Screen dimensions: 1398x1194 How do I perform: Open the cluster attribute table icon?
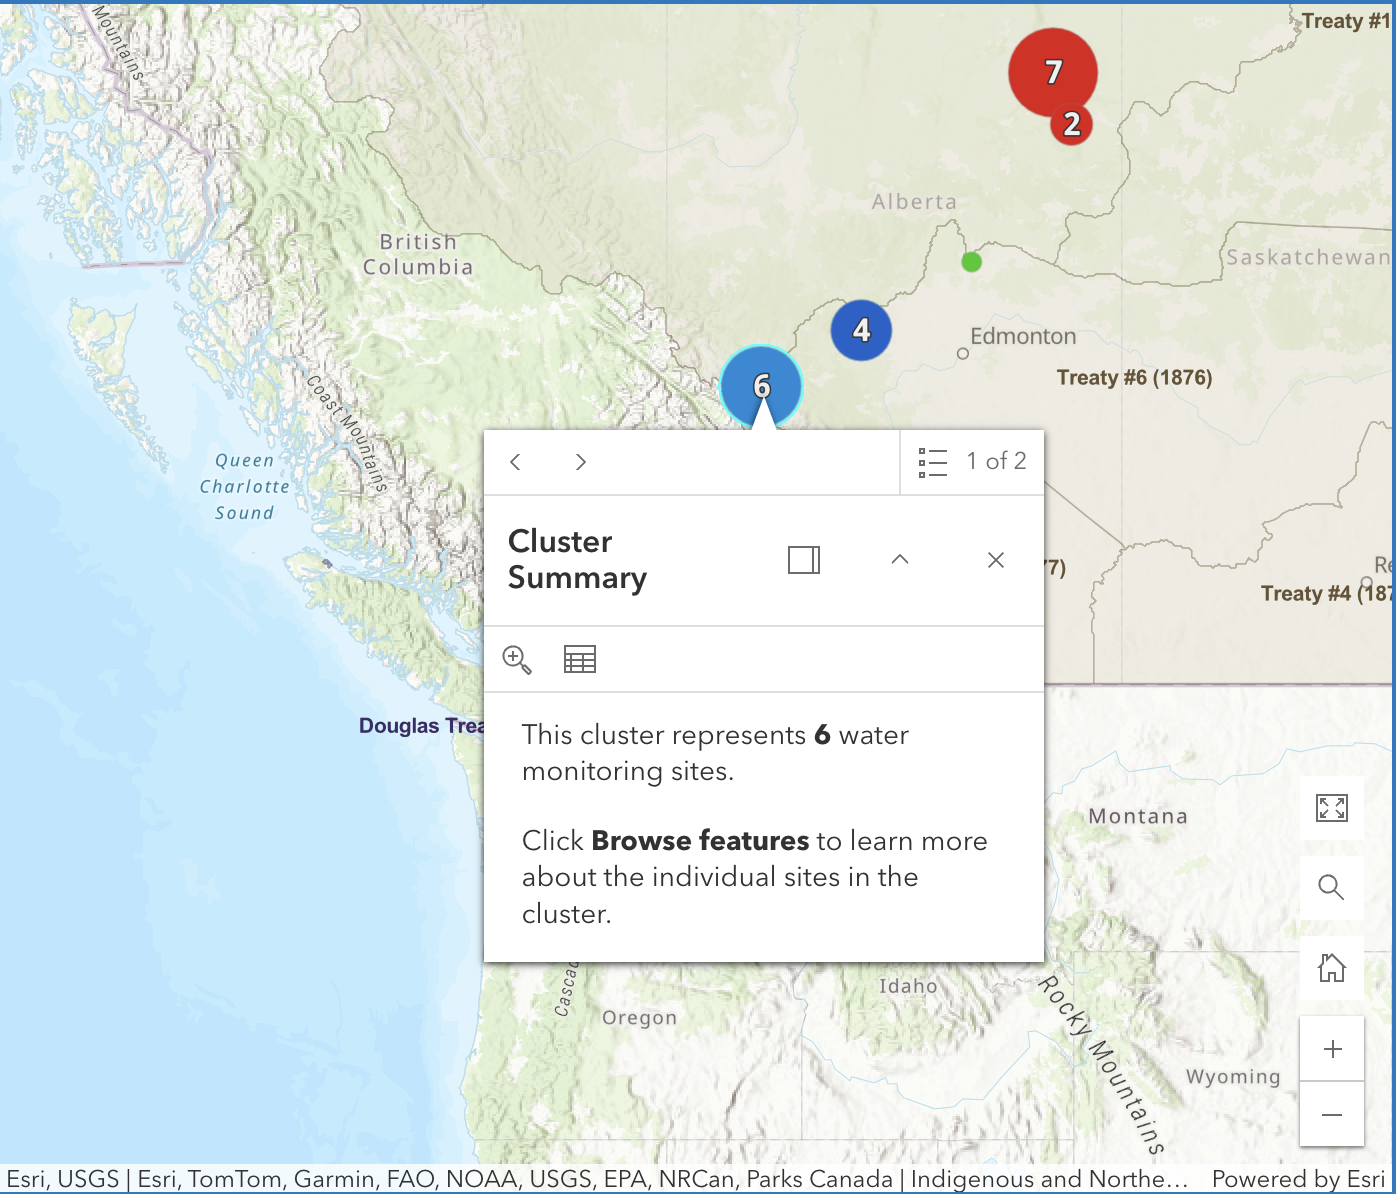(x=580, y=659)
